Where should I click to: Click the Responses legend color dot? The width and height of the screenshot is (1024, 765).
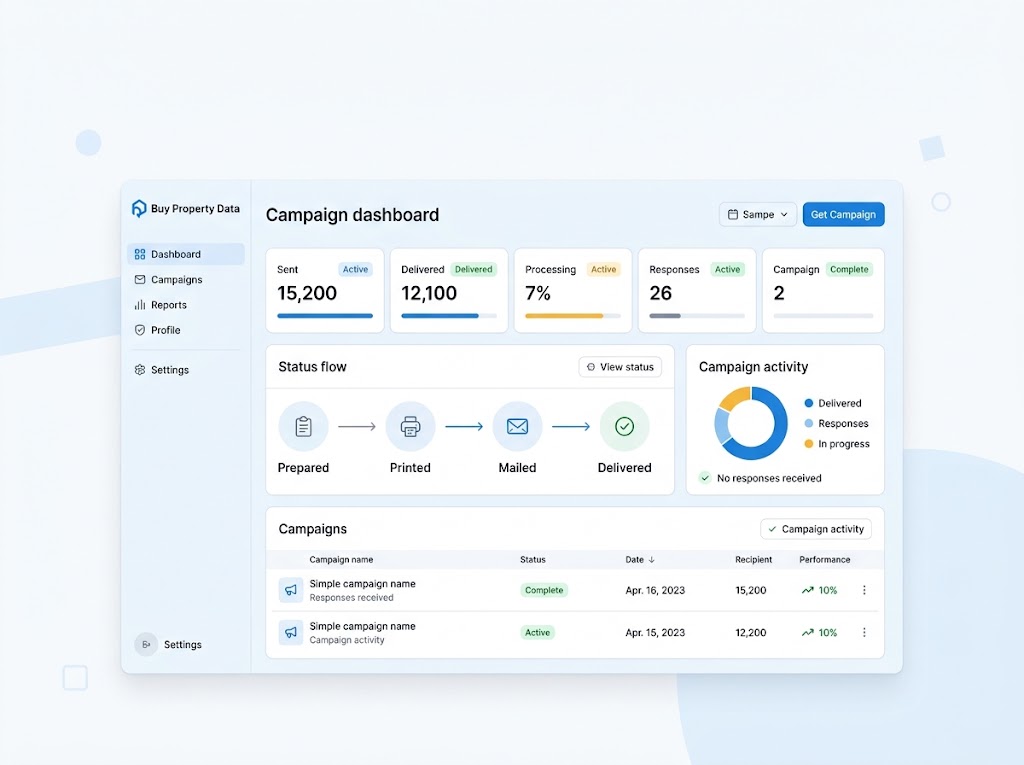pos(808,423)
